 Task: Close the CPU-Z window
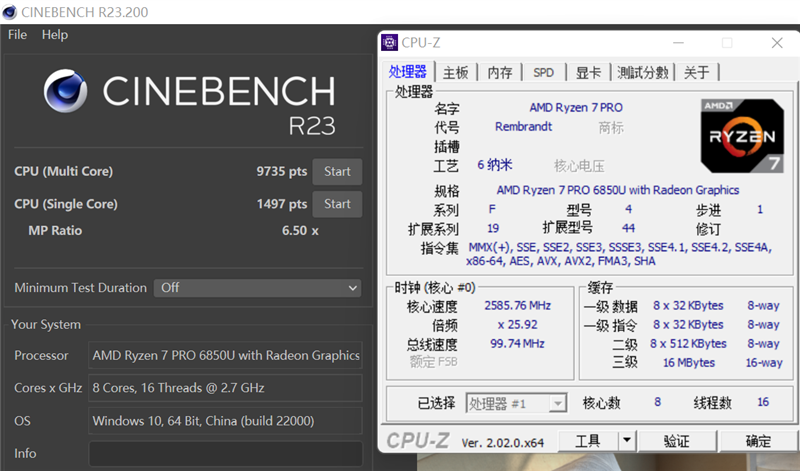pos(777,43)
